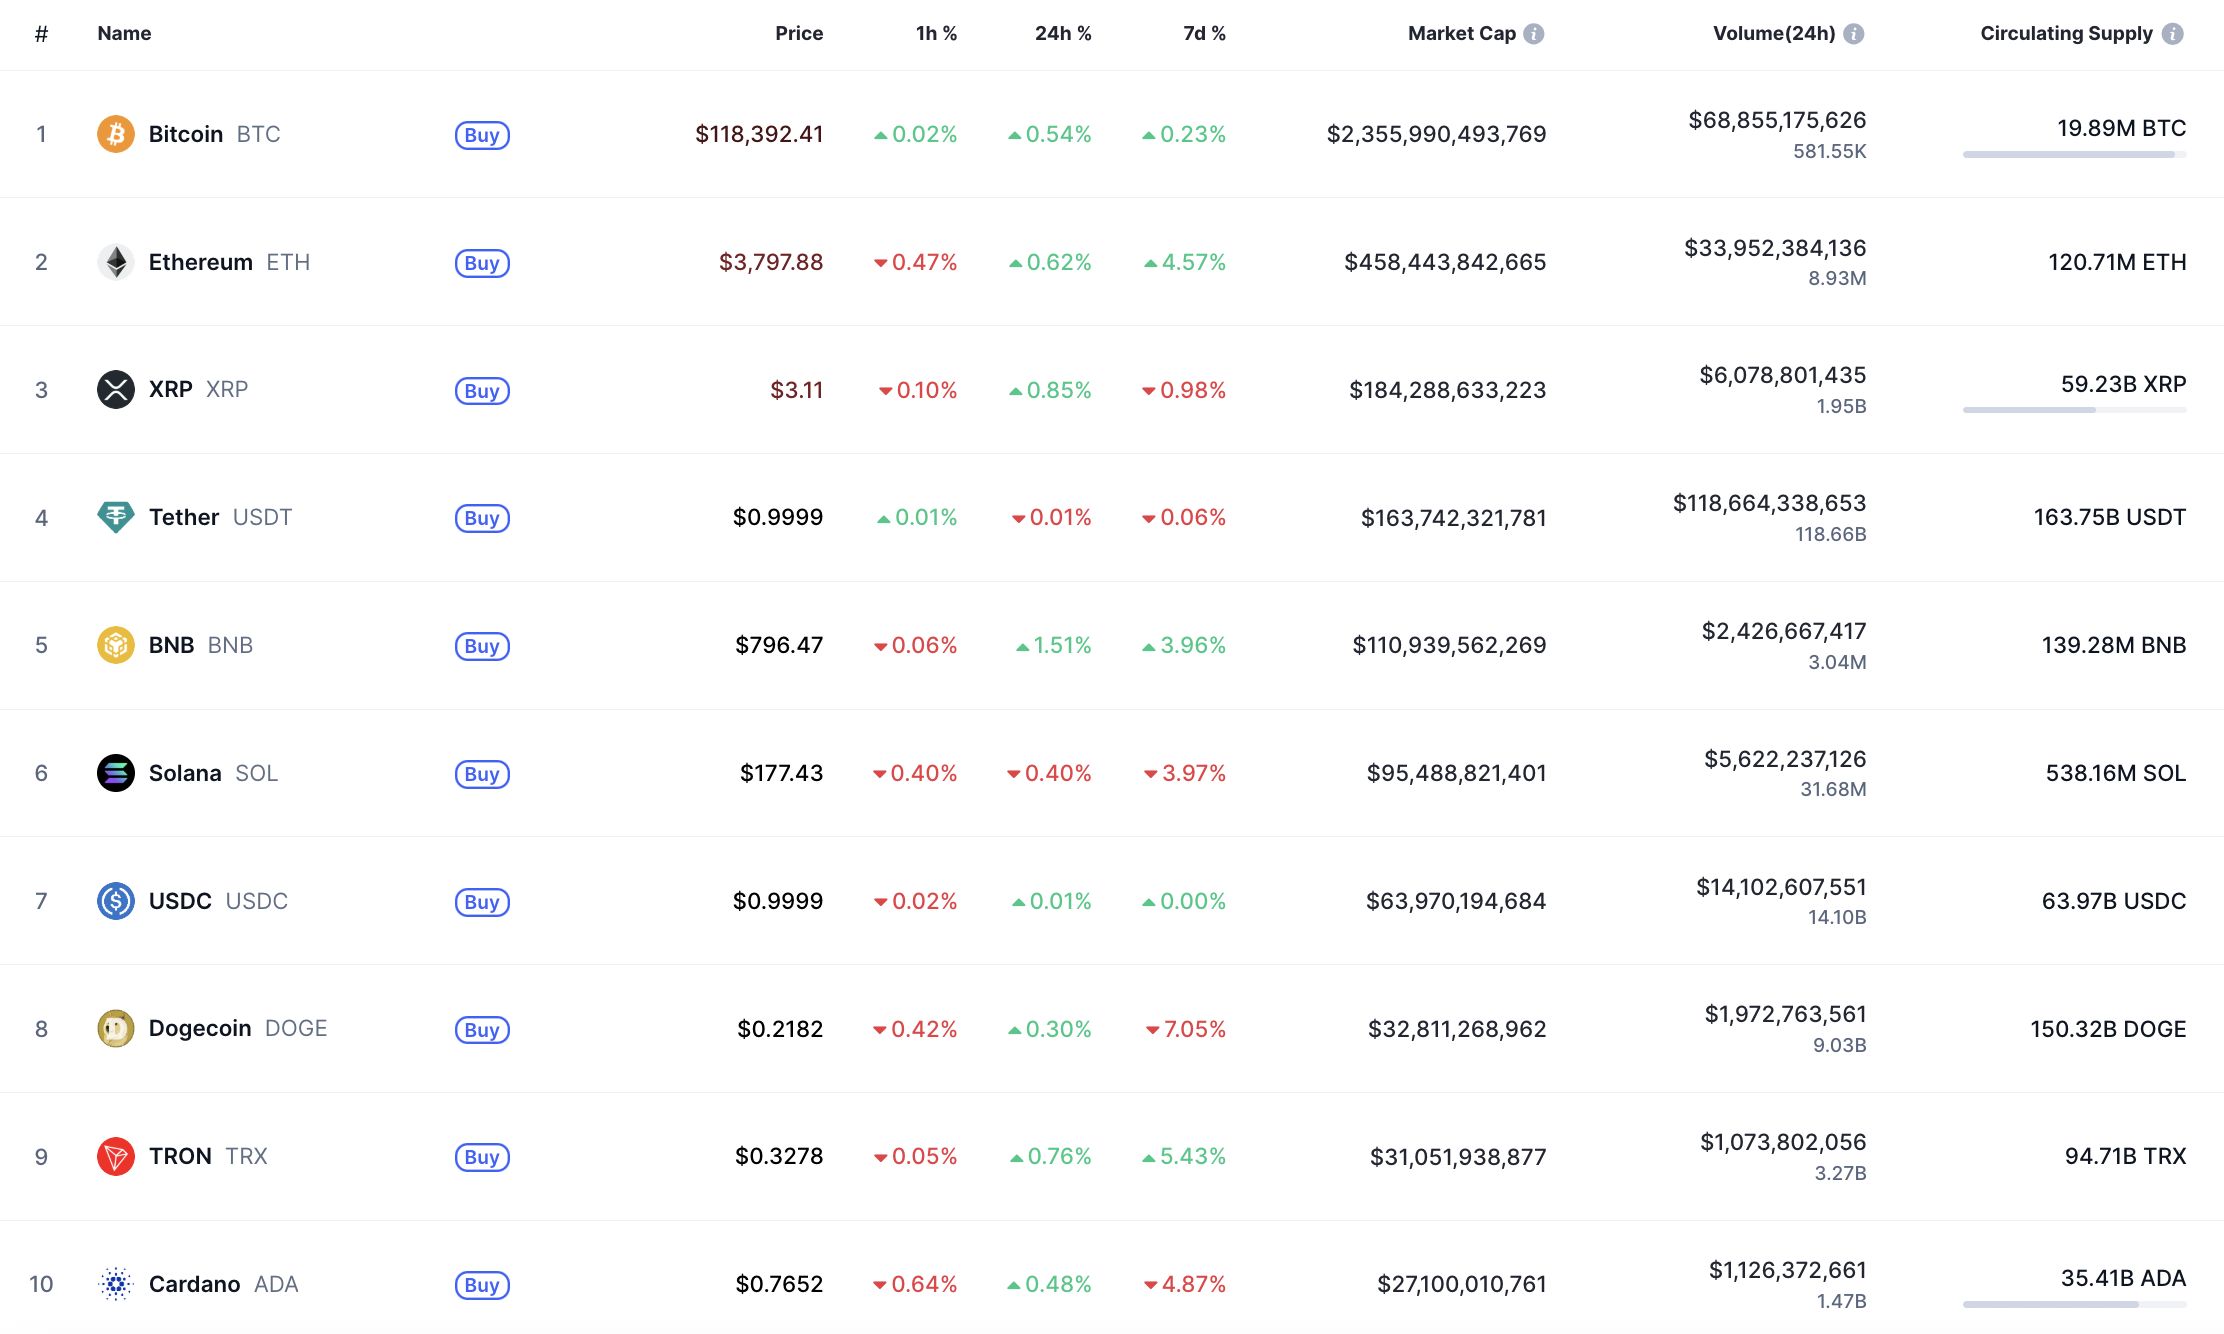Screen dimensions: 2224x1334
Task: Click Cardano 1h change 0.64%
Action: click(915, 1284)
